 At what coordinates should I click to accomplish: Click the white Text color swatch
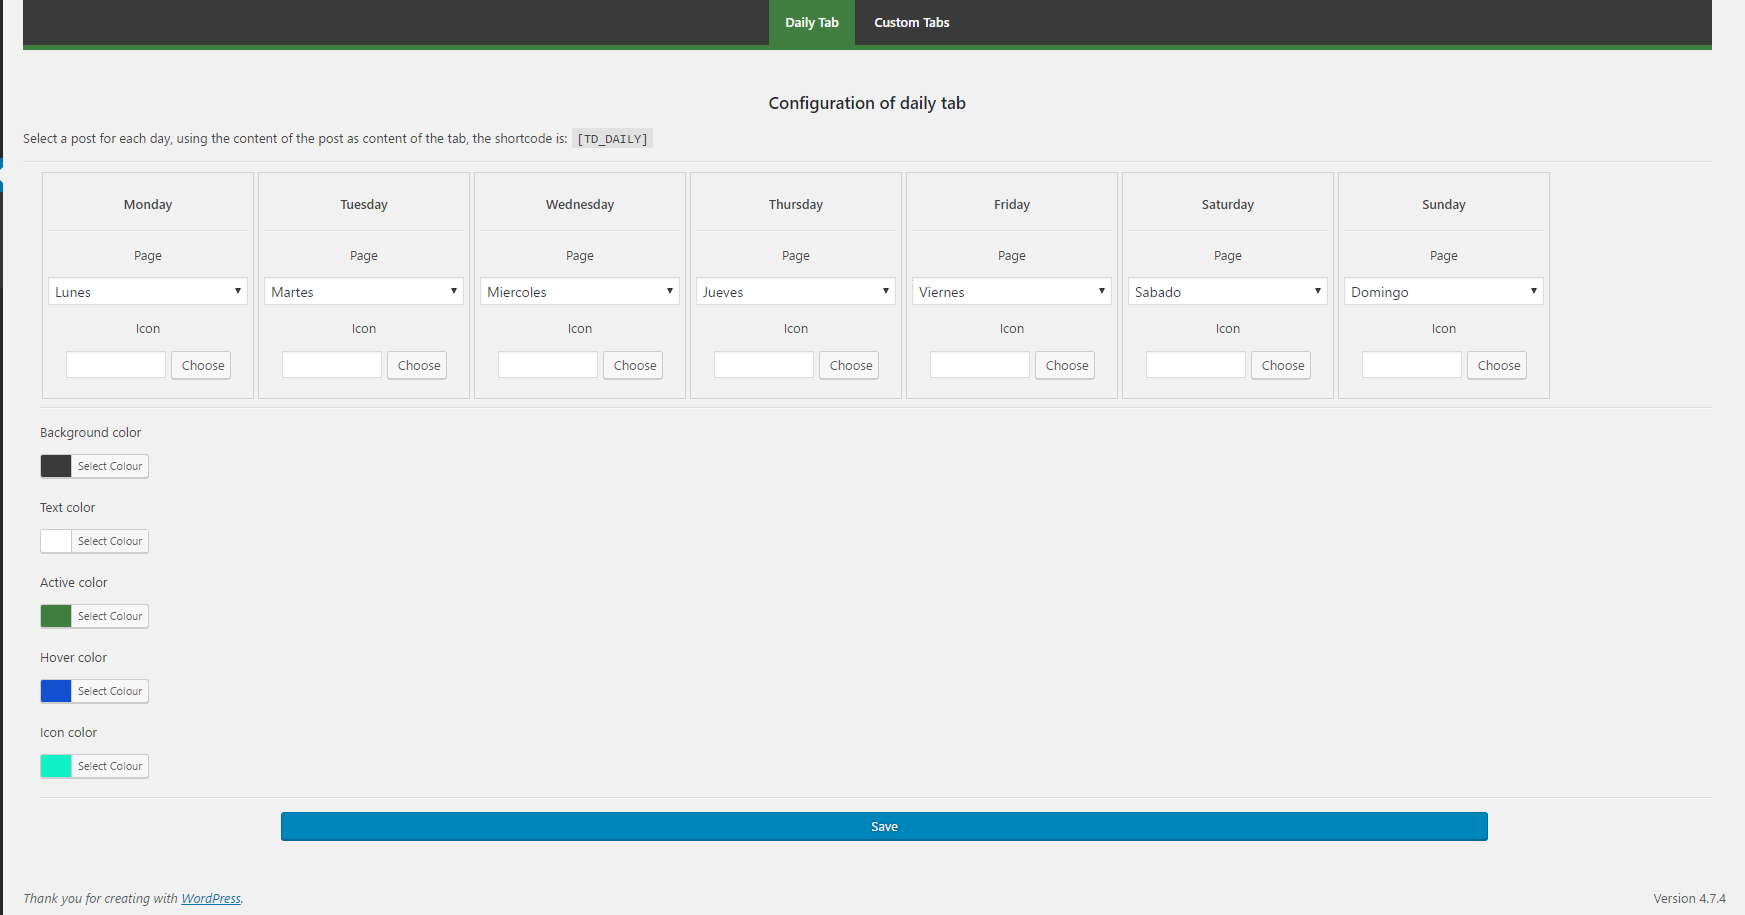[56, 541]
